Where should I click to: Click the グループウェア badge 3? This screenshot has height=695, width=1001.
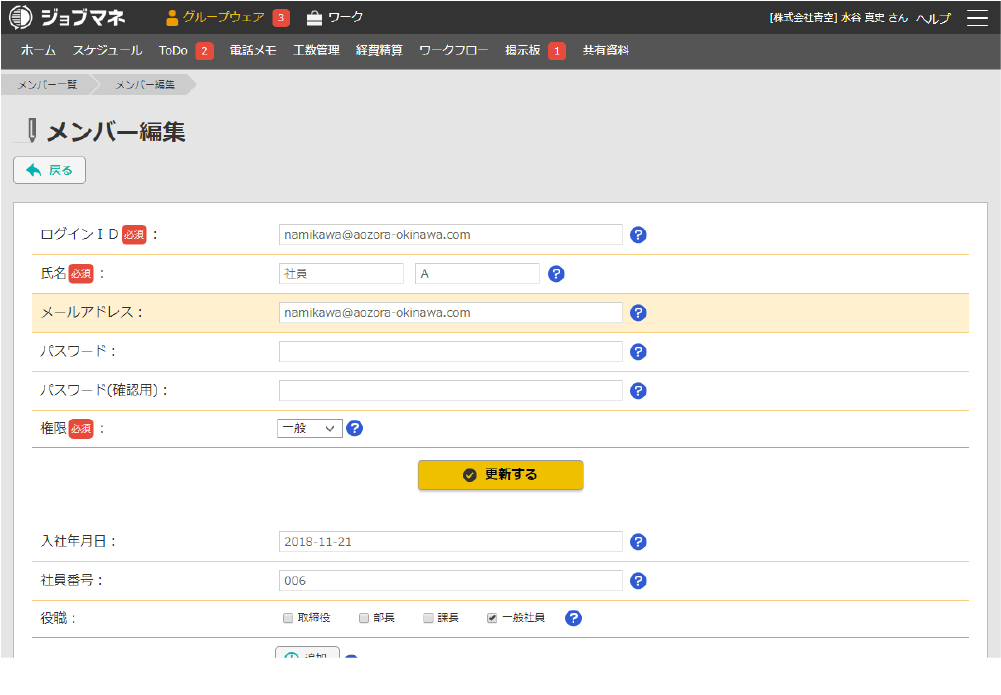pyautogui.click(x=281, y=18)
